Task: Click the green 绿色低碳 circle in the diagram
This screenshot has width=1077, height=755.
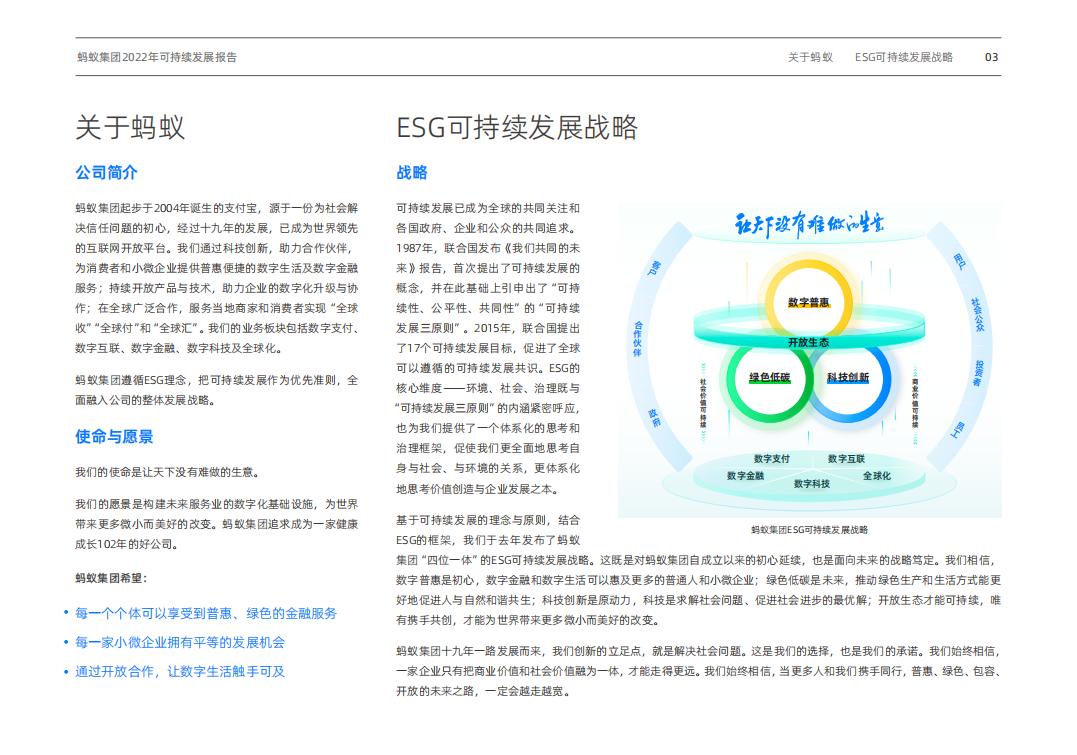Action: pos(769,377)
